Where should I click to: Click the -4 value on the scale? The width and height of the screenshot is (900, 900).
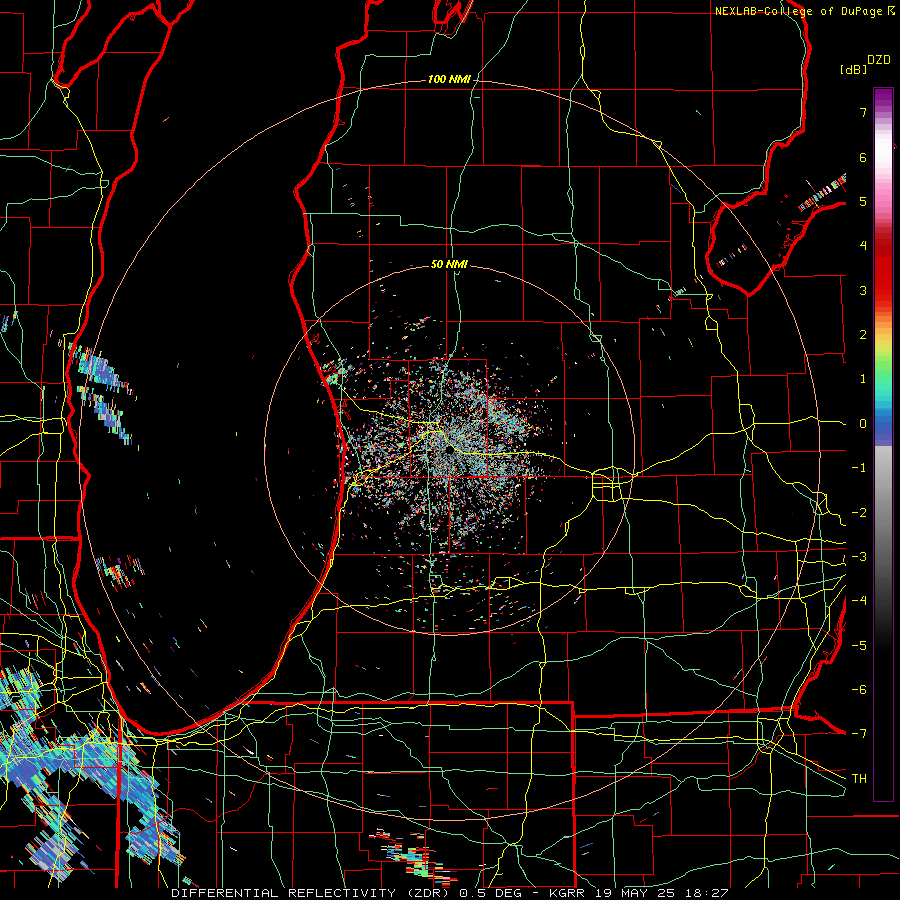click(x=859, y=601)
